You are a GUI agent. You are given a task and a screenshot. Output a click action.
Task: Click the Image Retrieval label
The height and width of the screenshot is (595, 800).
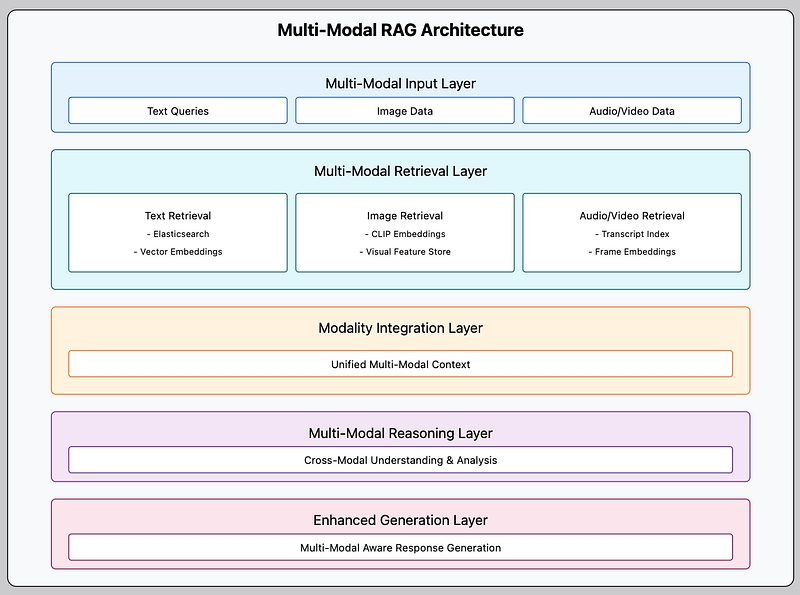[x=405, y=216]
